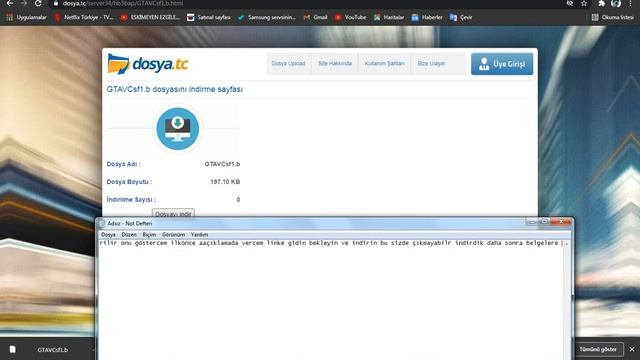Click the page heading GTAVCsf1.b dosyasını indirme sayfası
The width and height of the screenshot is (640, 360).
point(175,89)
